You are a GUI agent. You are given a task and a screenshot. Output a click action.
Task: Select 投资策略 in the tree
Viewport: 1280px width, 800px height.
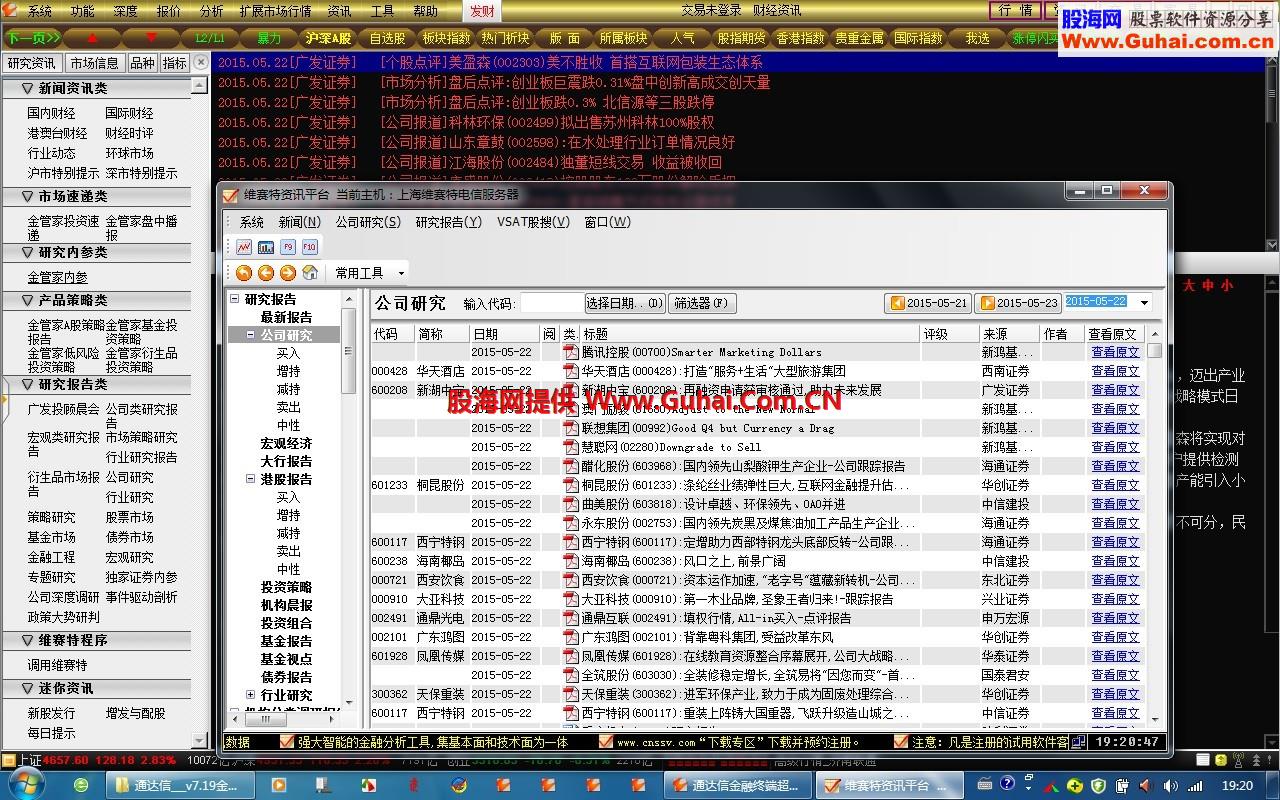[286, 587]
